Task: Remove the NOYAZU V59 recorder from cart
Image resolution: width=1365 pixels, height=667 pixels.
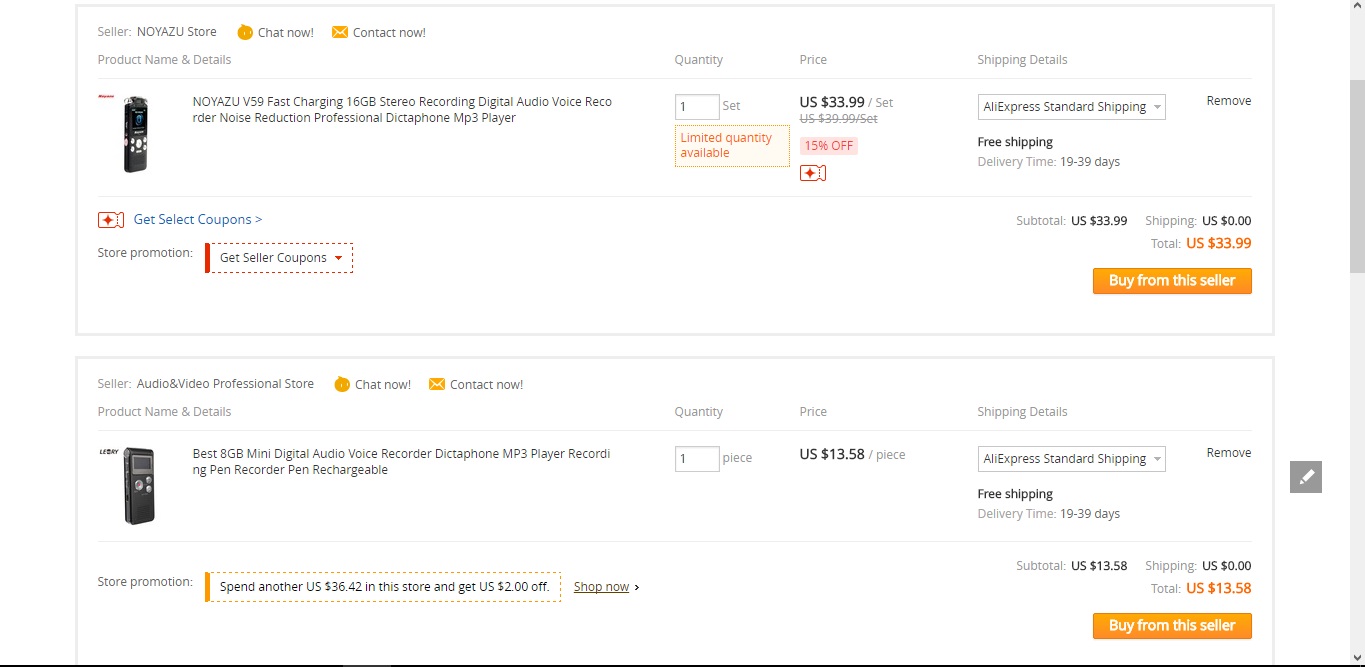Action: [x=1228, y=101]
